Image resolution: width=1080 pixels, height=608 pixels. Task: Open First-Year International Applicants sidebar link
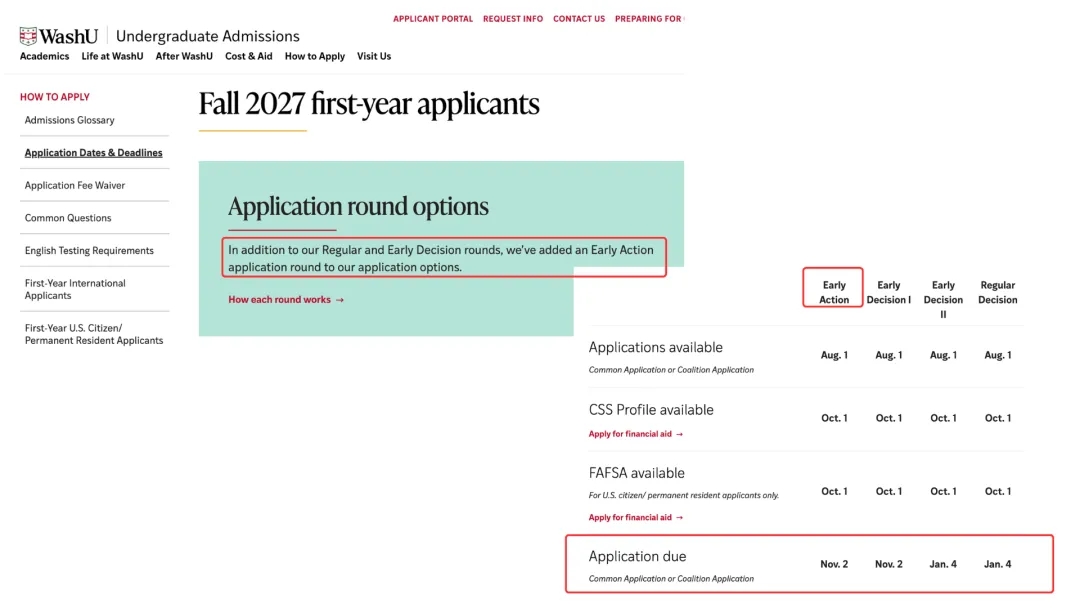[x=75, y=289]
